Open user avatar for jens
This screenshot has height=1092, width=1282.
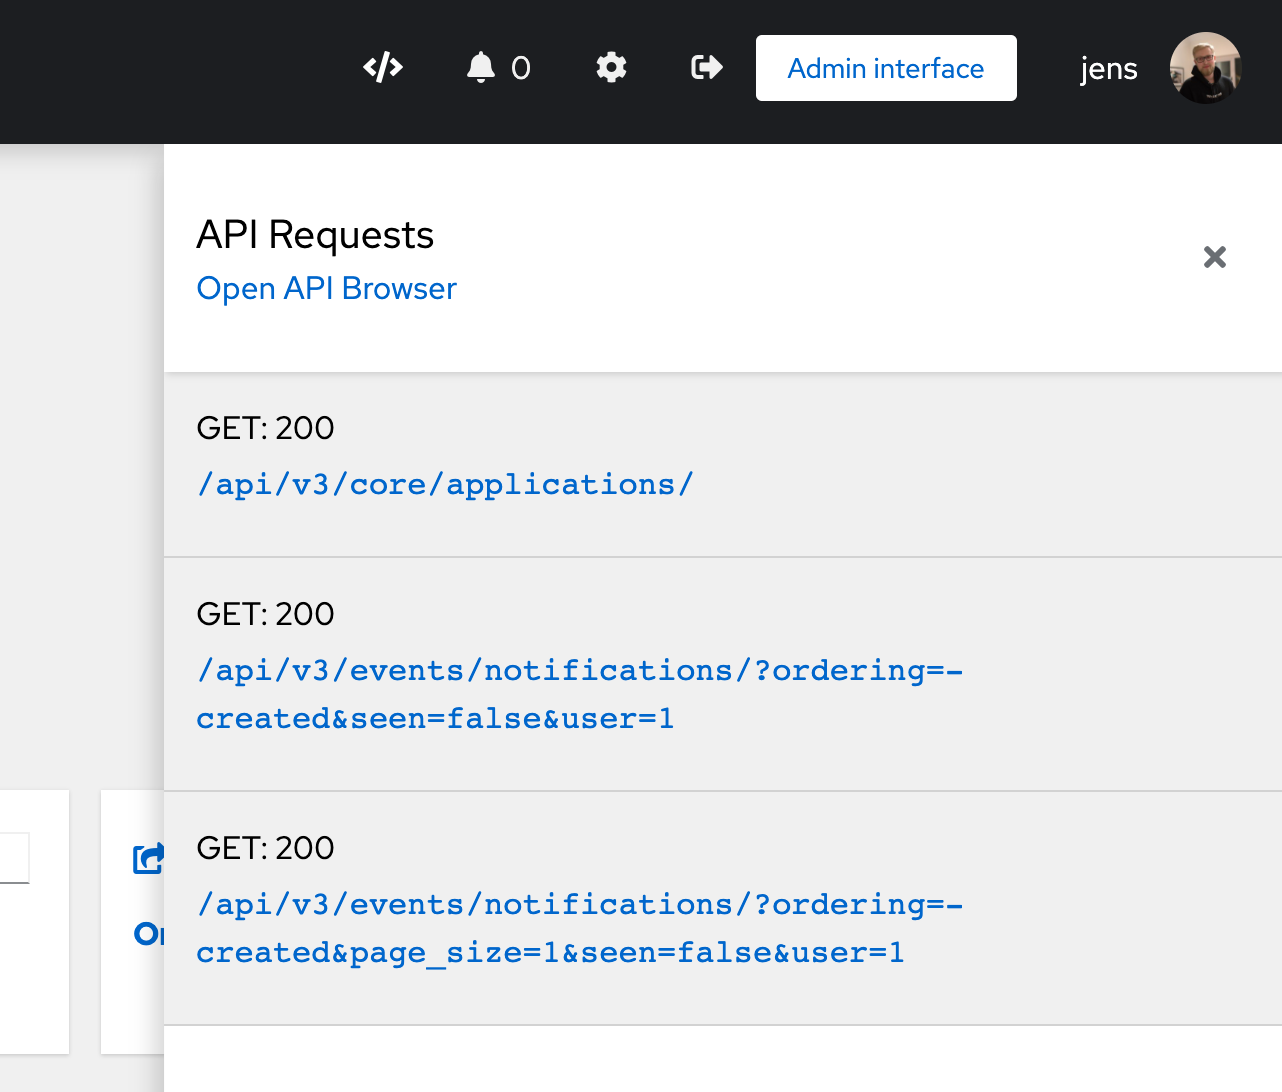(x=1205, y=68)
